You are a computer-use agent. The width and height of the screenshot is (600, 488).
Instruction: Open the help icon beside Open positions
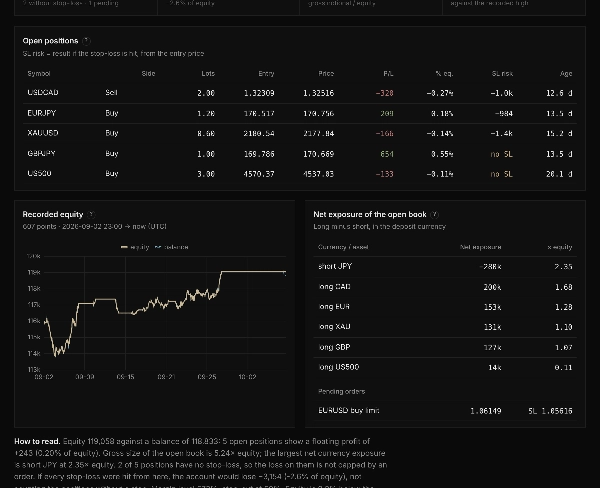pyautogui.click(x=86, y=41)
